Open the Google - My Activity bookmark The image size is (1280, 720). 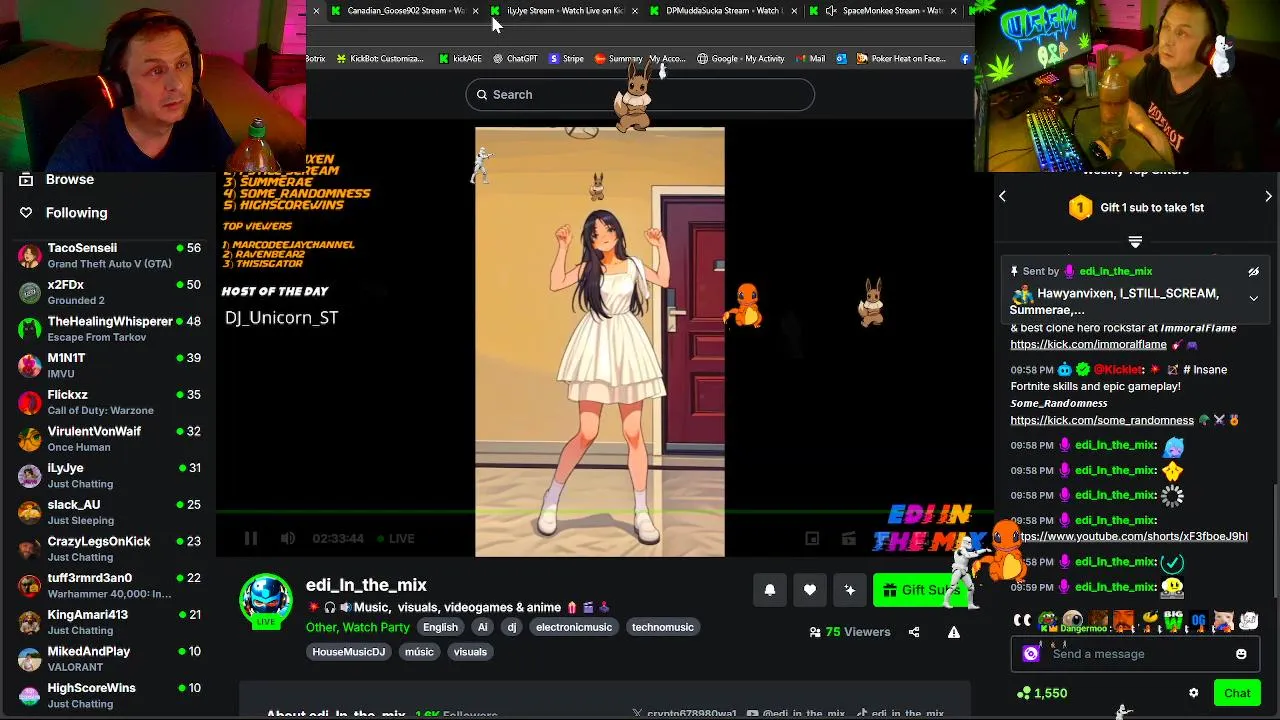click(x=741, y=59)
